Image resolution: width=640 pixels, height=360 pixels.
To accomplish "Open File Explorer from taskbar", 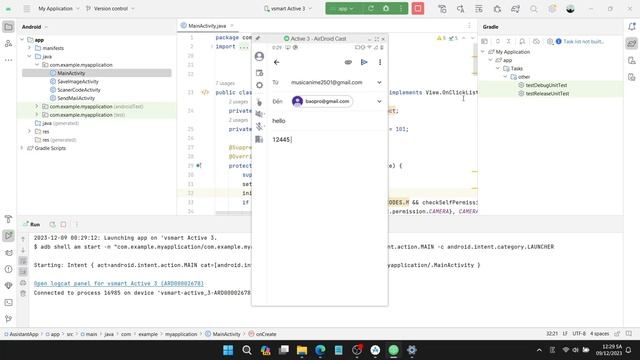I will pyautogui.click(x=302, y=350).
